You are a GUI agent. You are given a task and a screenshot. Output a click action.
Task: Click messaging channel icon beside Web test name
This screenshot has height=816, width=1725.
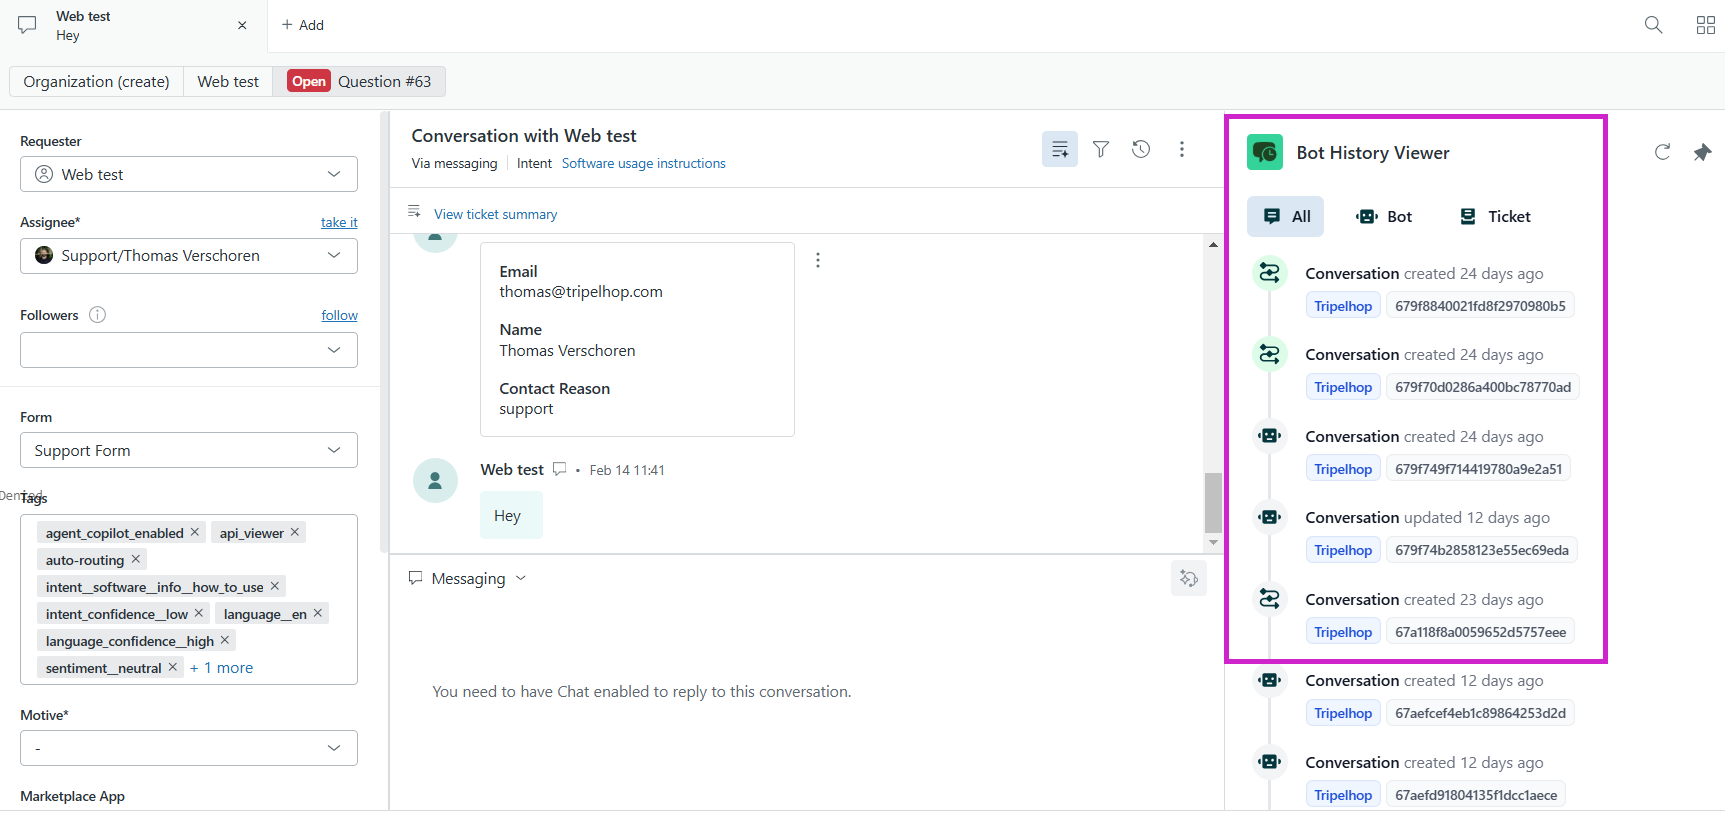point(560,469)
